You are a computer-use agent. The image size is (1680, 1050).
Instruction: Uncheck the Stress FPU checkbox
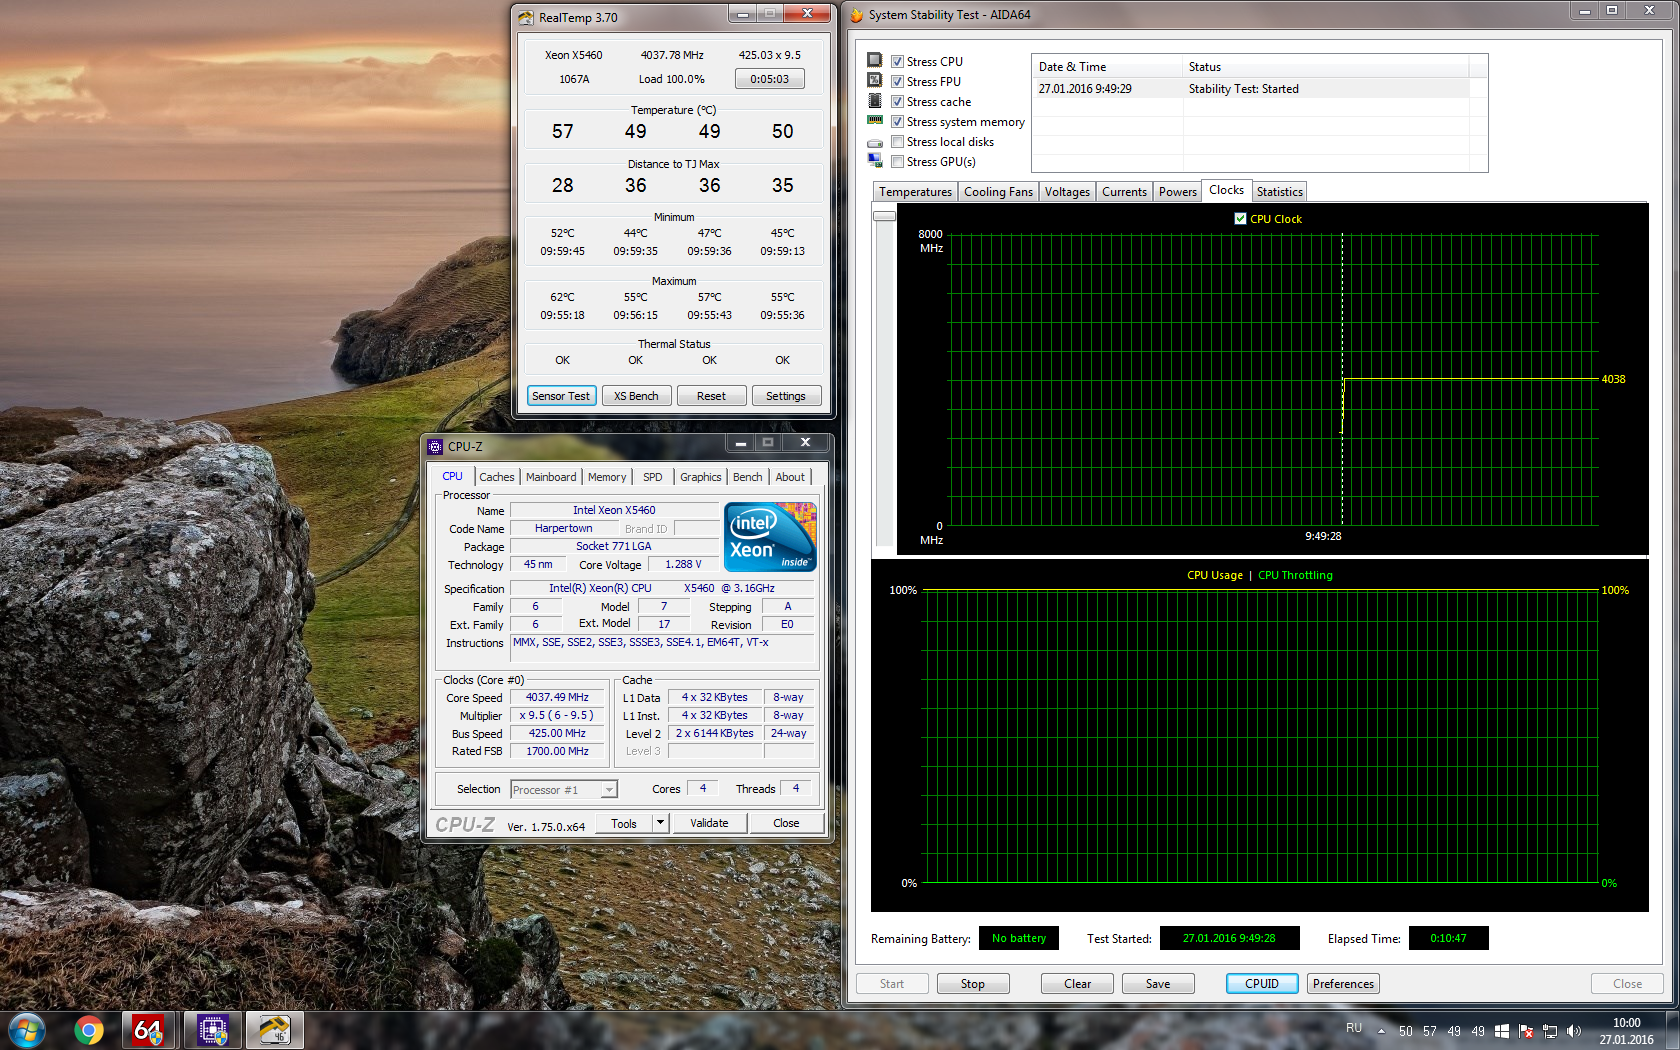(x=897, y=81)
